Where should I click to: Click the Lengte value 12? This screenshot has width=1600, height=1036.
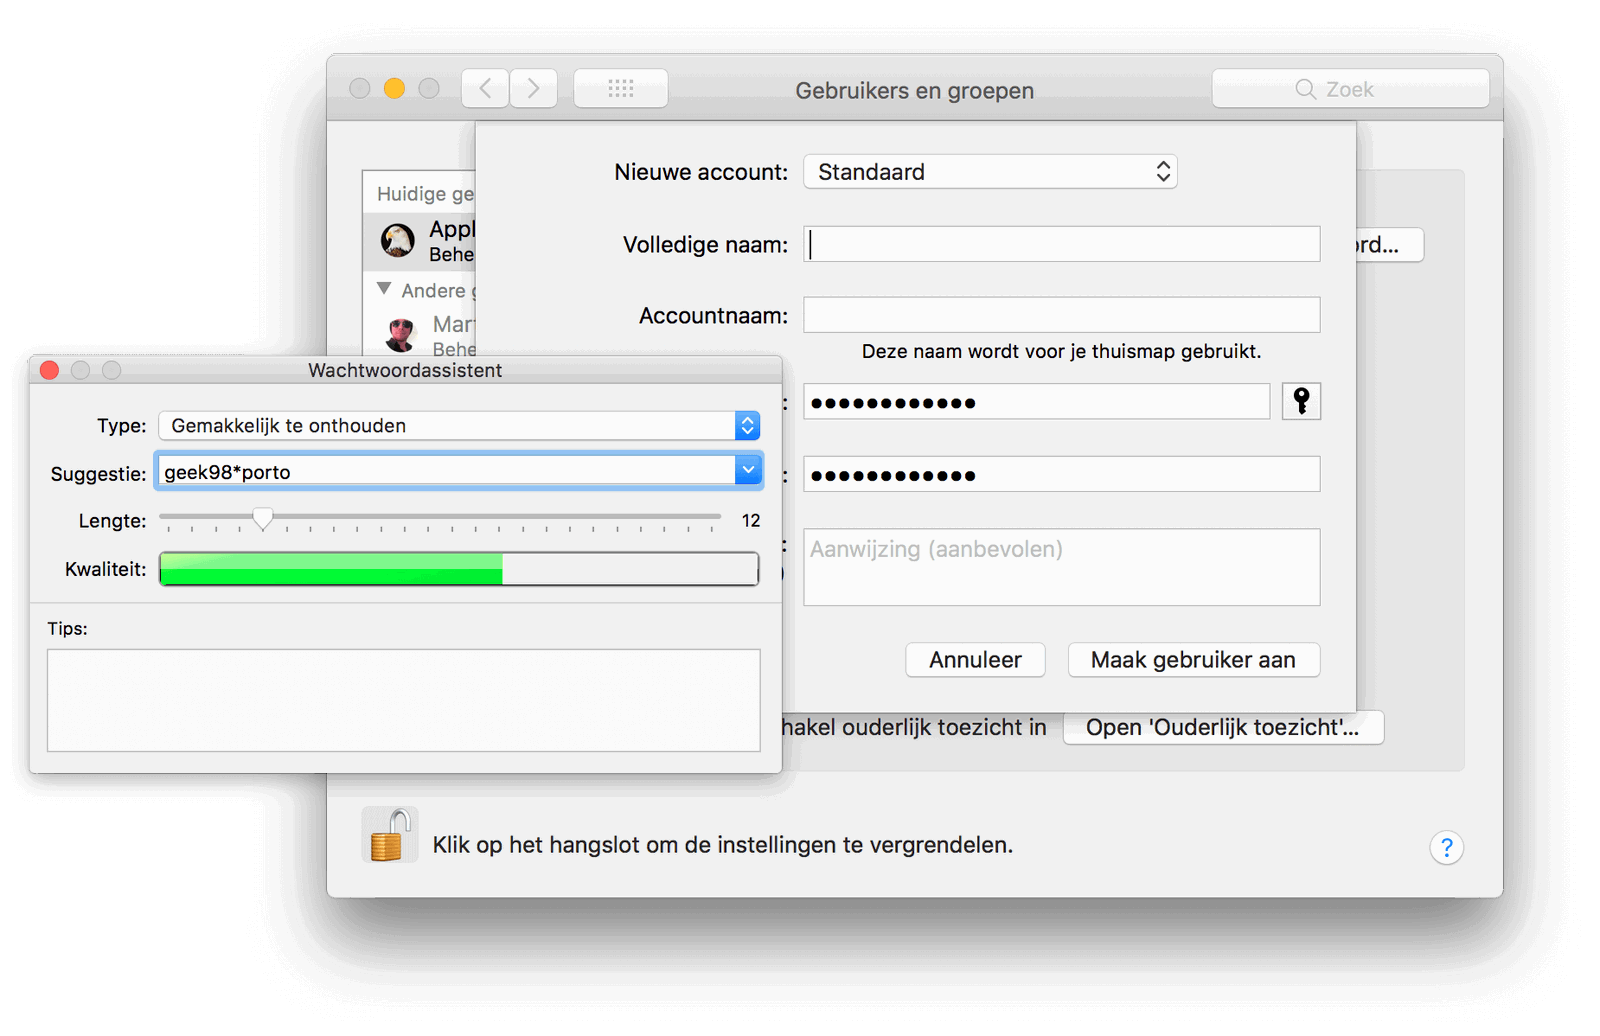coord(751,521)
